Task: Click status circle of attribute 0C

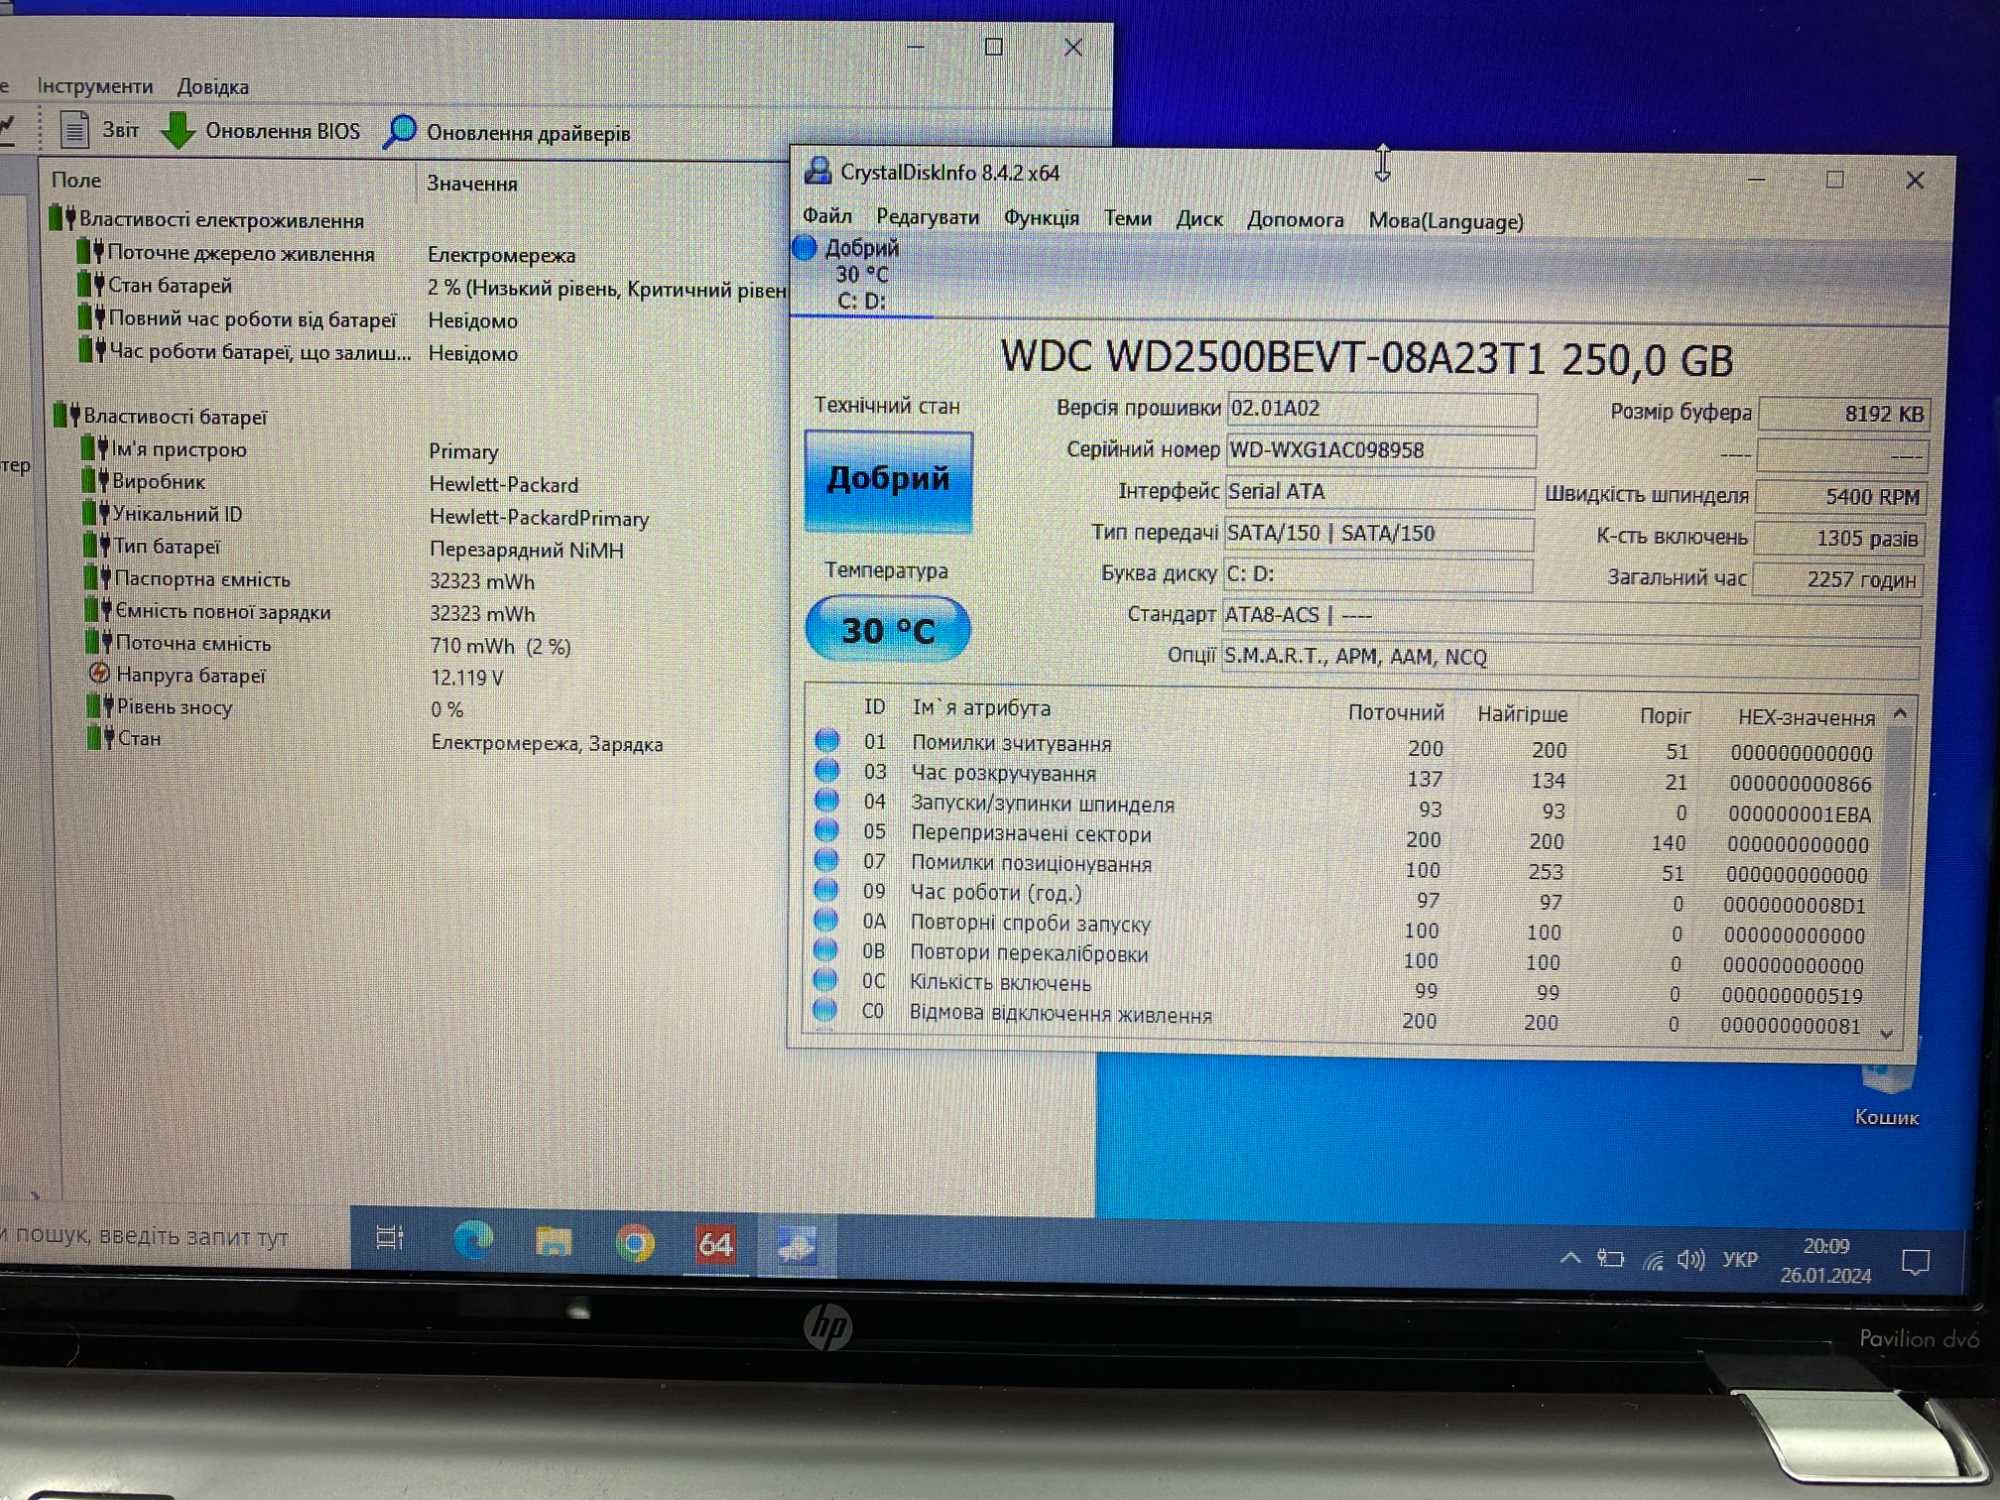Action: point(825,980)
